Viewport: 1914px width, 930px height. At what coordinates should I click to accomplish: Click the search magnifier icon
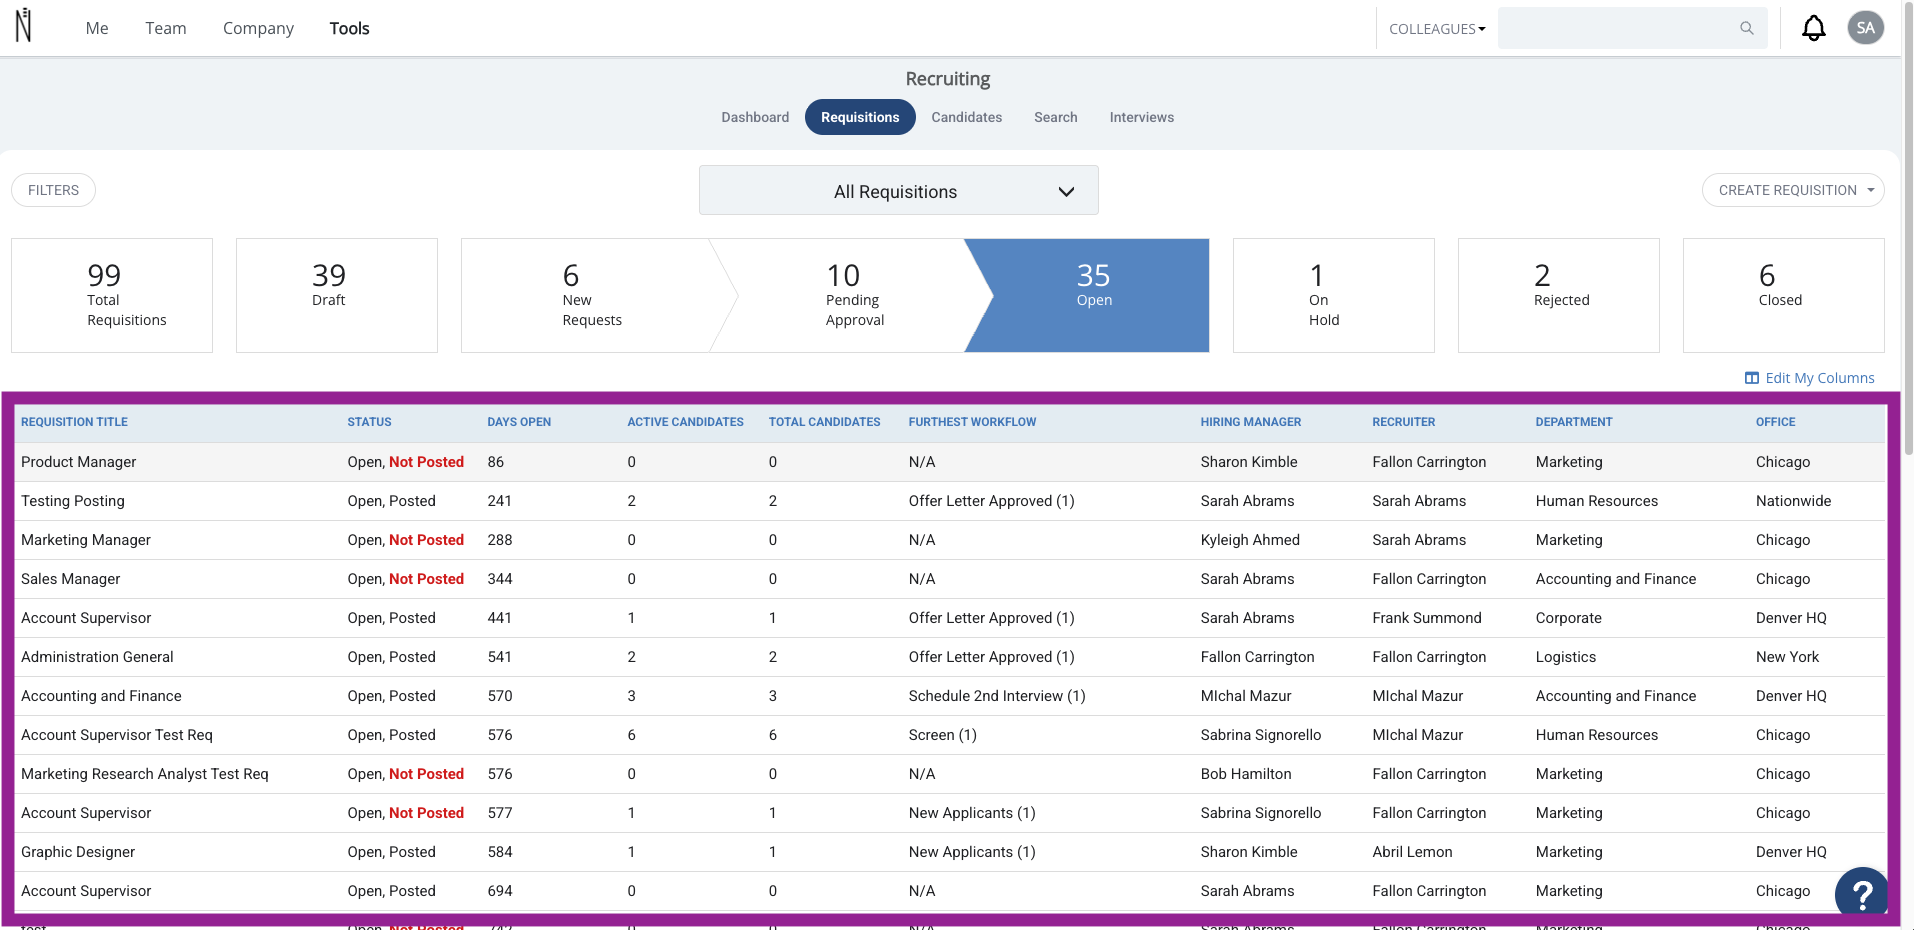point(1746,28)
